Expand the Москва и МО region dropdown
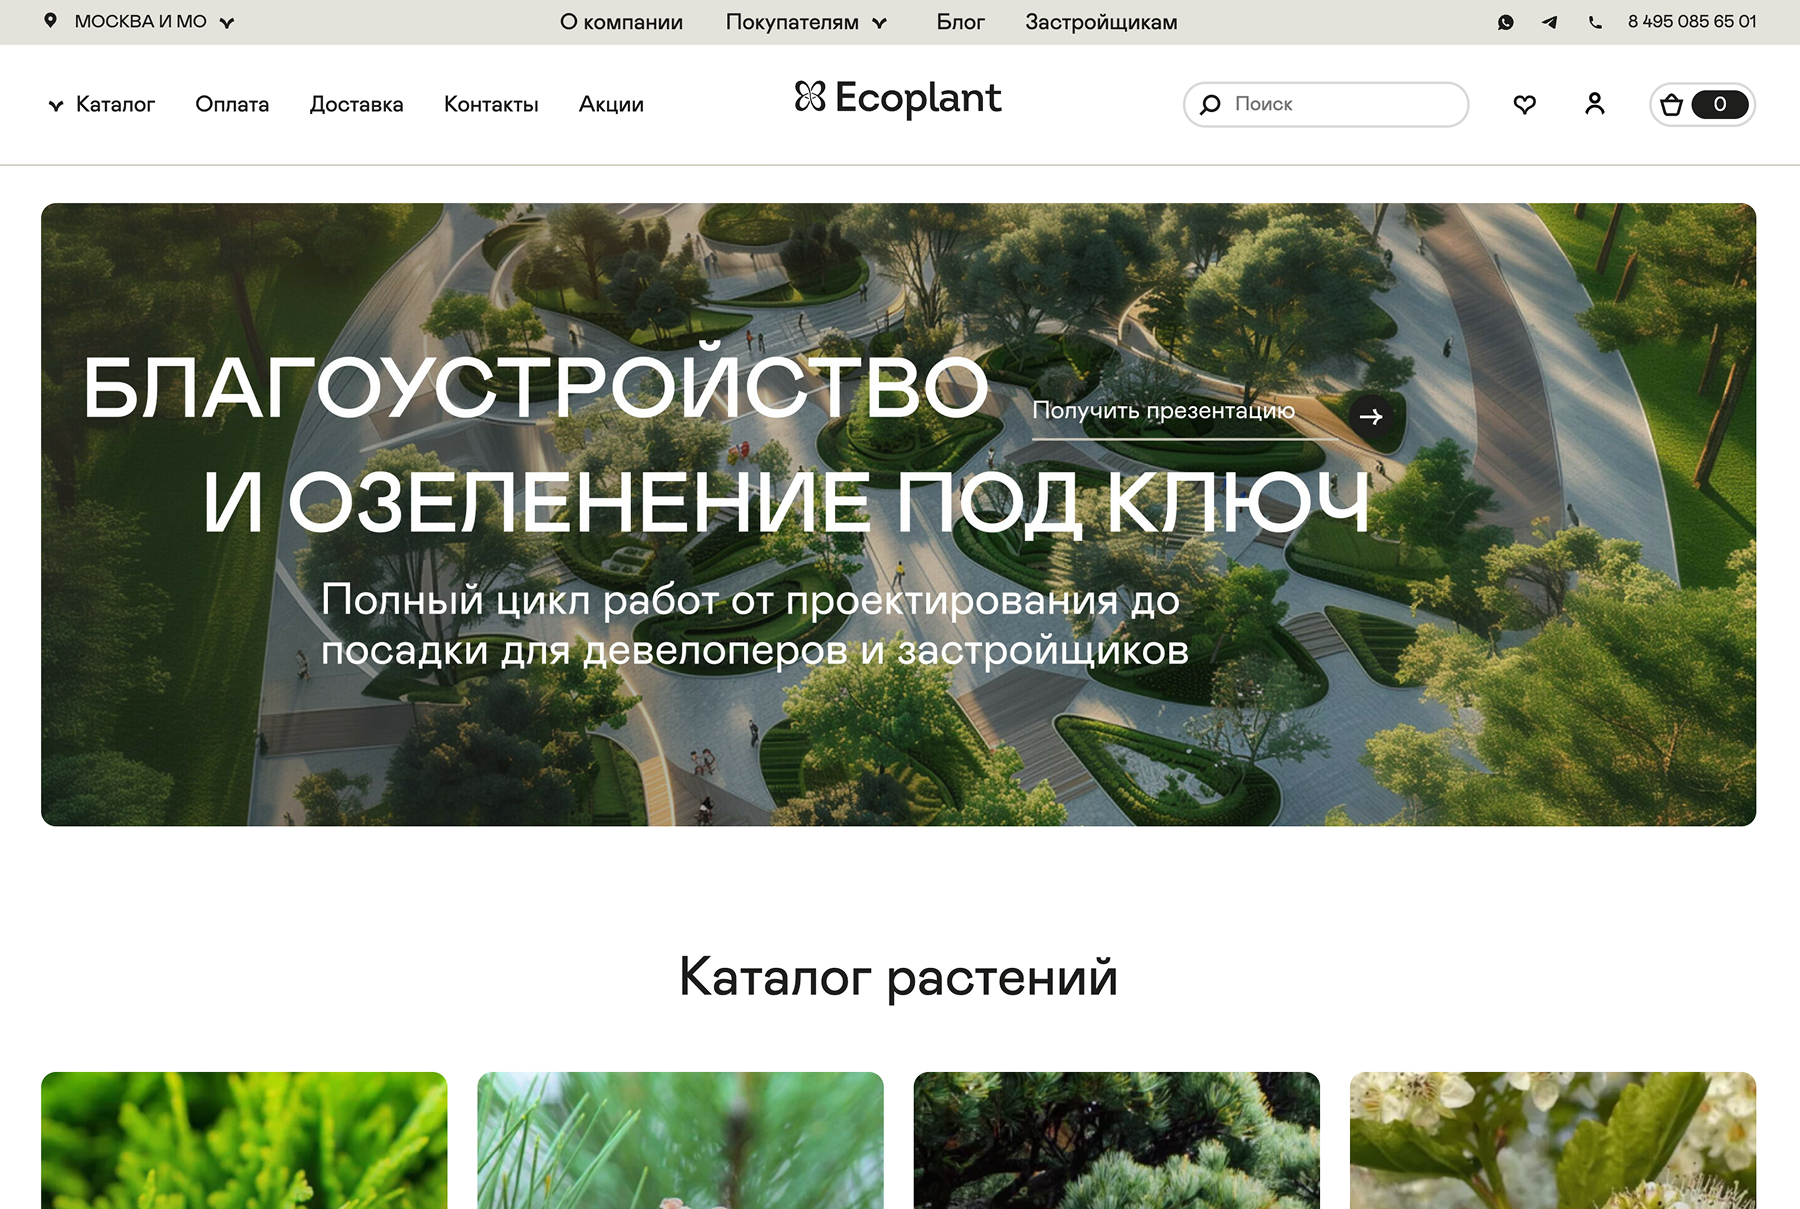Viewport: 1800px width, 1209px height. 140,21
